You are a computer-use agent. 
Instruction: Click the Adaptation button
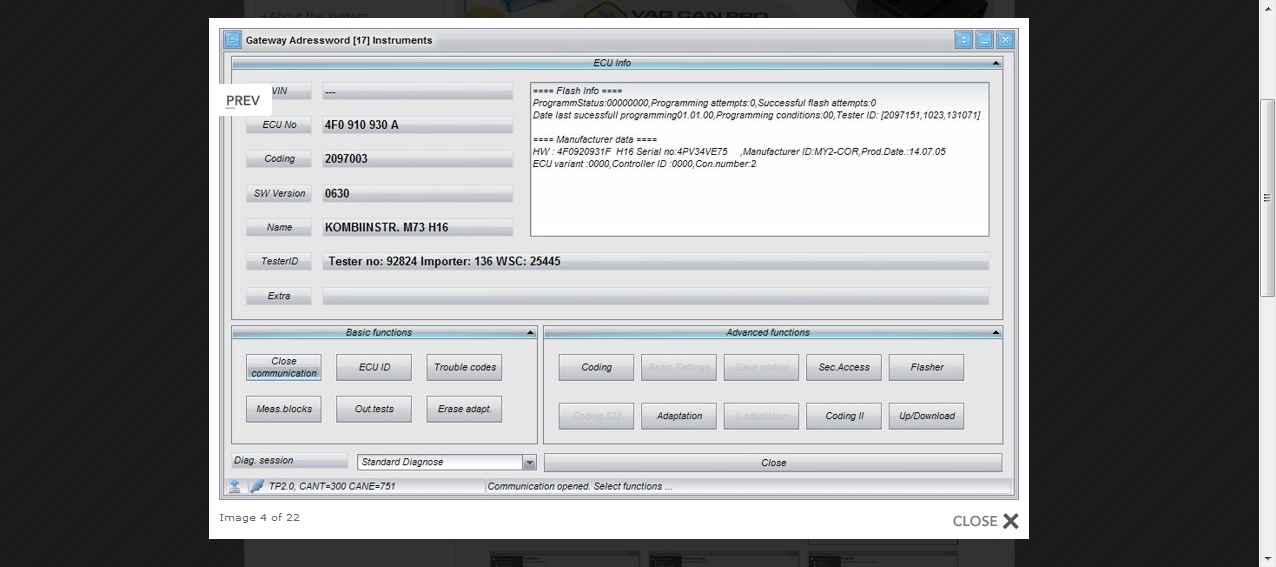pos(679,416)
